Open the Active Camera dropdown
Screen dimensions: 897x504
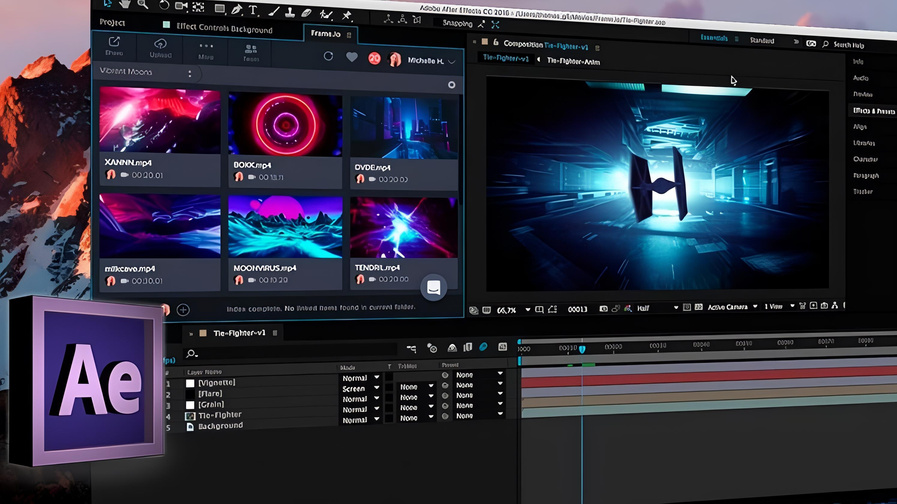click(x=733, y=307)
